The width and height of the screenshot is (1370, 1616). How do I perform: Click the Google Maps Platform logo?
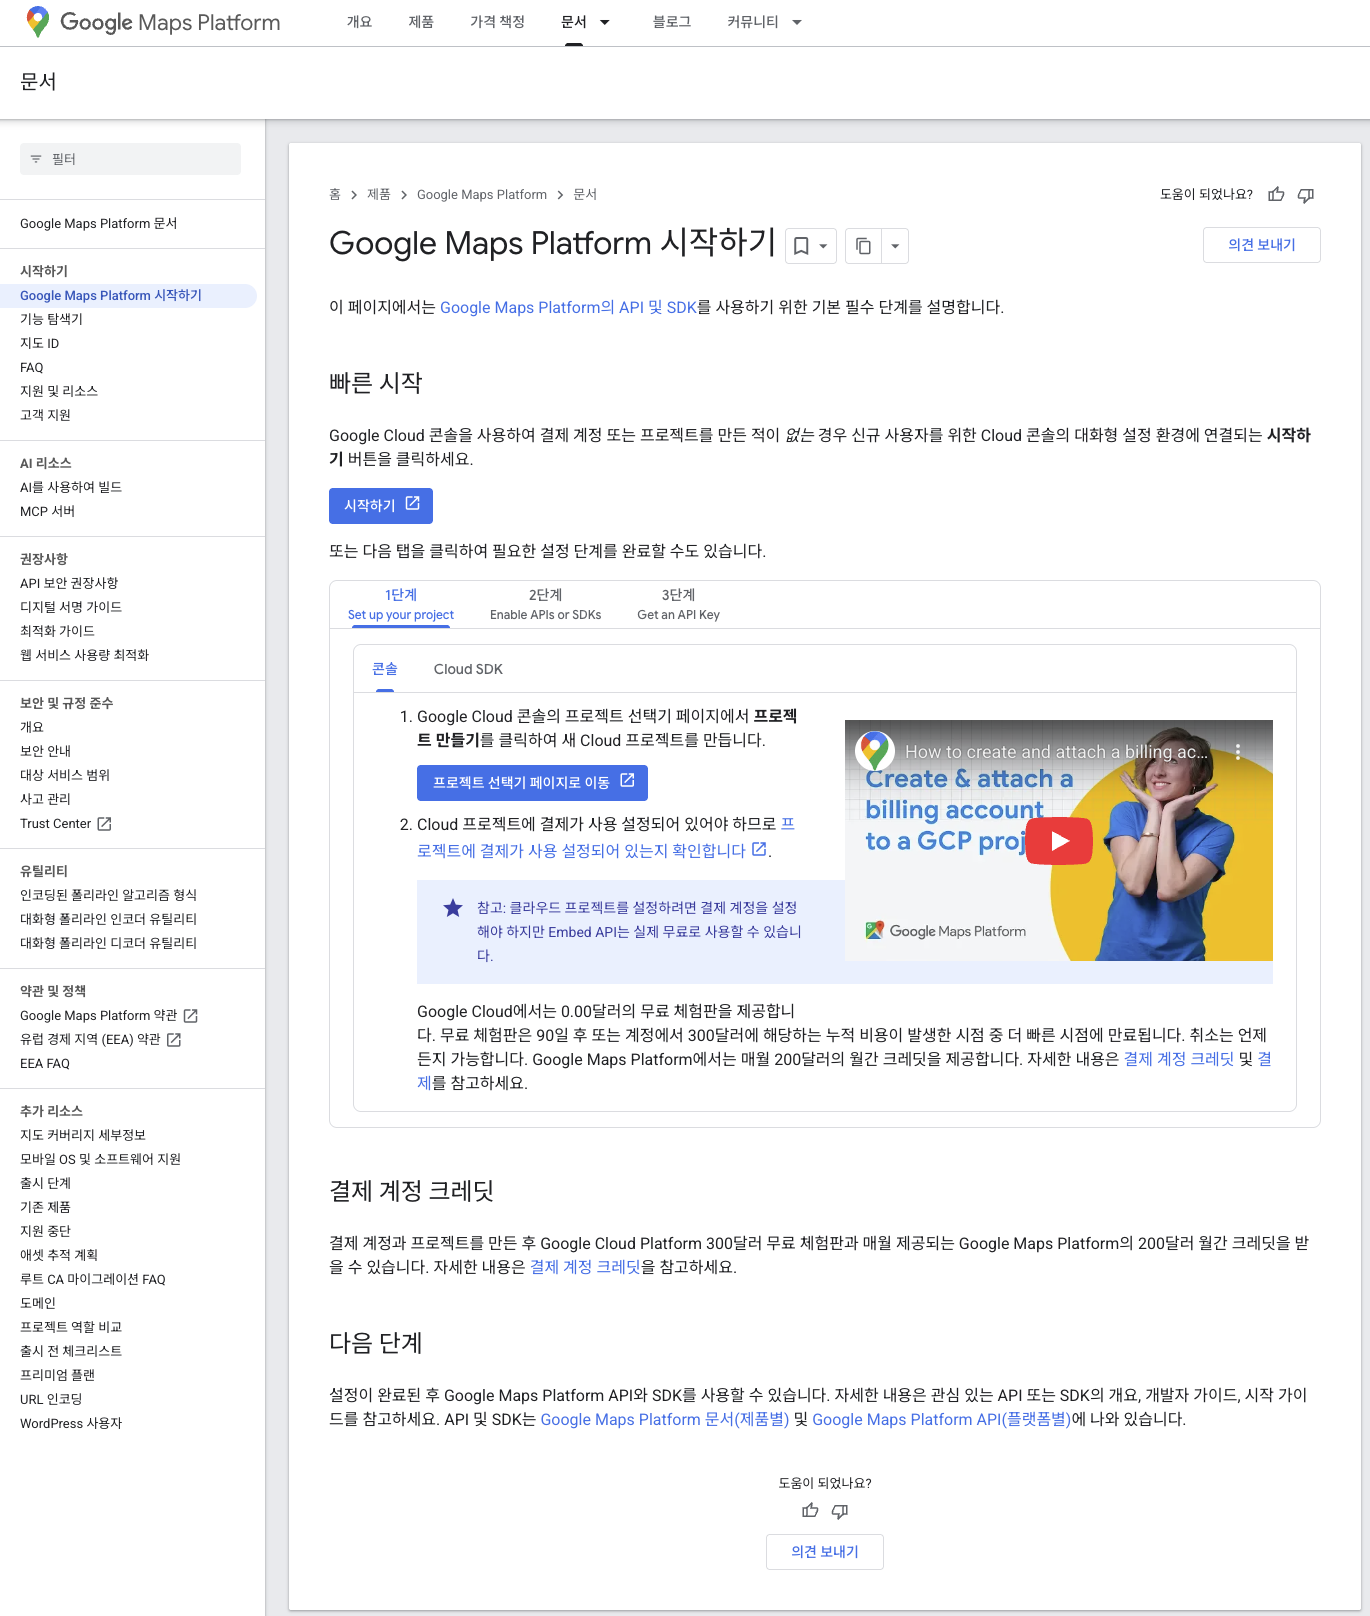tap(153, 22)
